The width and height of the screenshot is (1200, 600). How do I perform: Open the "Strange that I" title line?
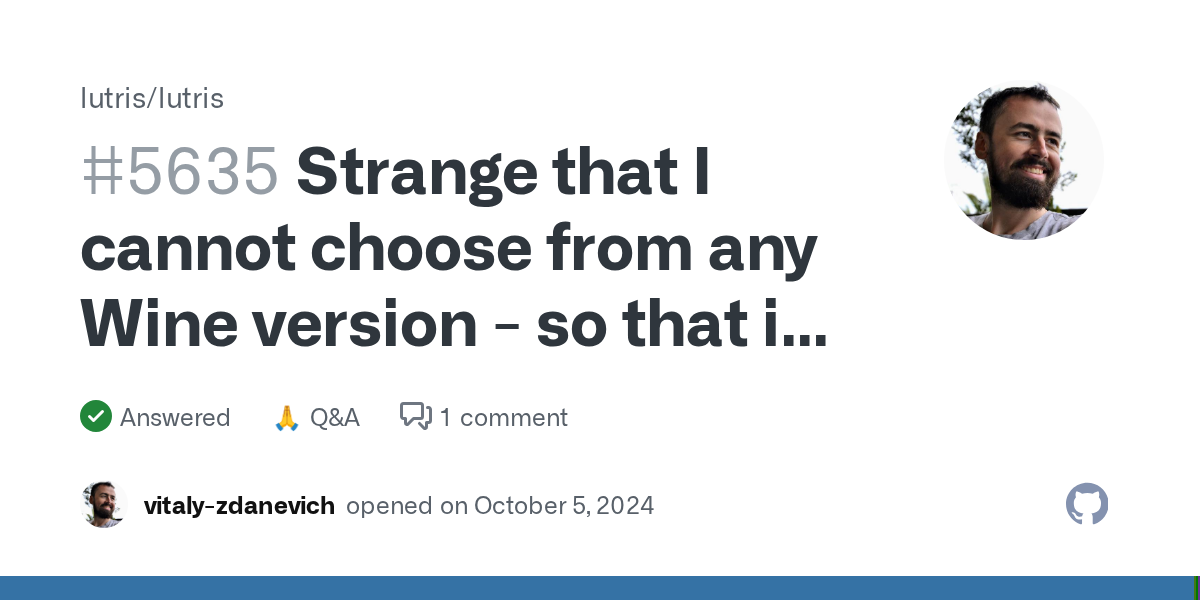pos(503,172)
